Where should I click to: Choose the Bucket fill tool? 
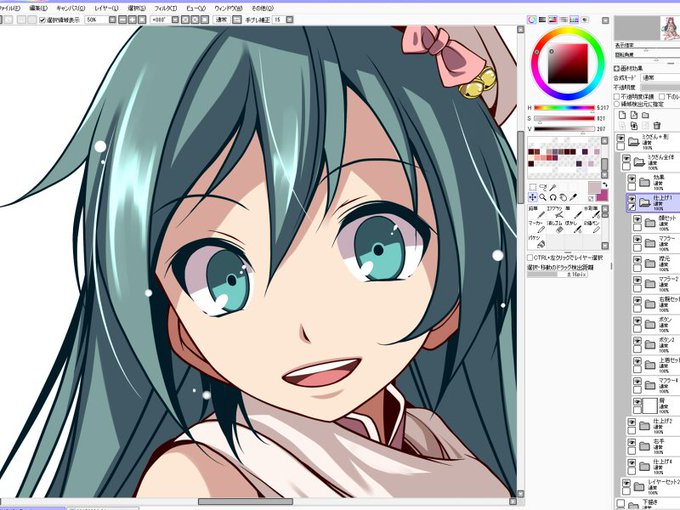click(x=536, y=242)
